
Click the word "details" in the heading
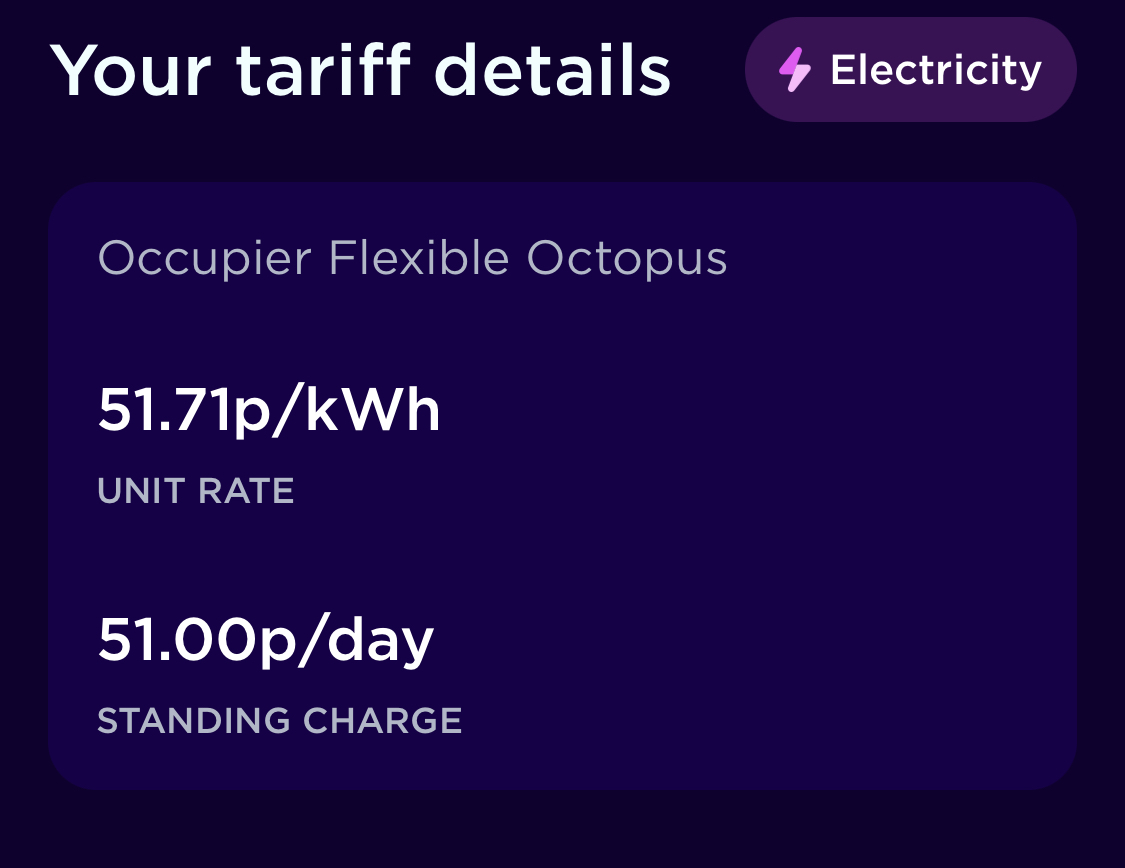[x=555, y=70]
